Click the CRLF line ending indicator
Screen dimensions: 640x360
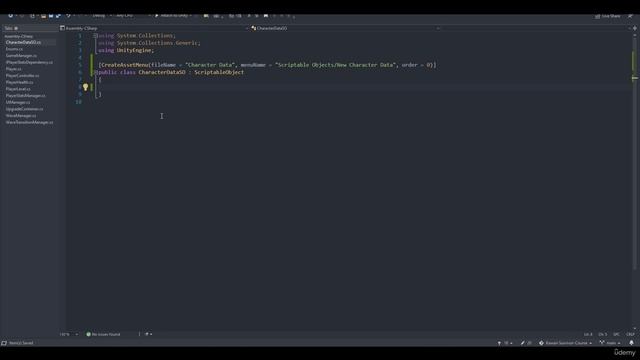tap(630, 334)
